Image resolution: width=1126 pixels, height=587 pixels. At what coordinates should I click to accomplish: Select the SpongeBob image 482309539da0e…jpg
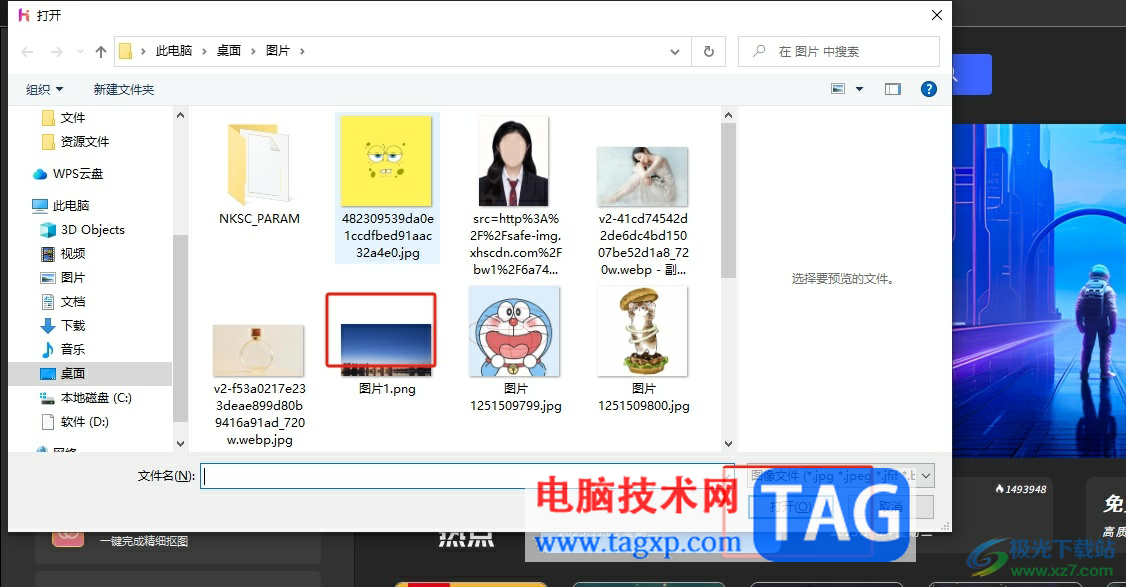point(387,188)
